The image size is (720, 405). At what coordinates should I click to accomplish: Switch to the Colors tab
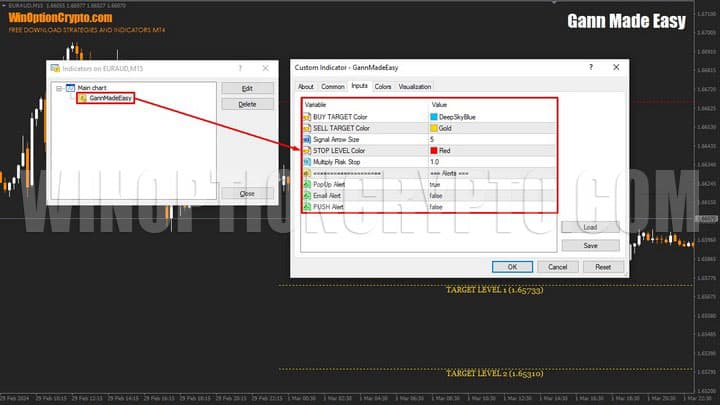[x=383, y=87]
